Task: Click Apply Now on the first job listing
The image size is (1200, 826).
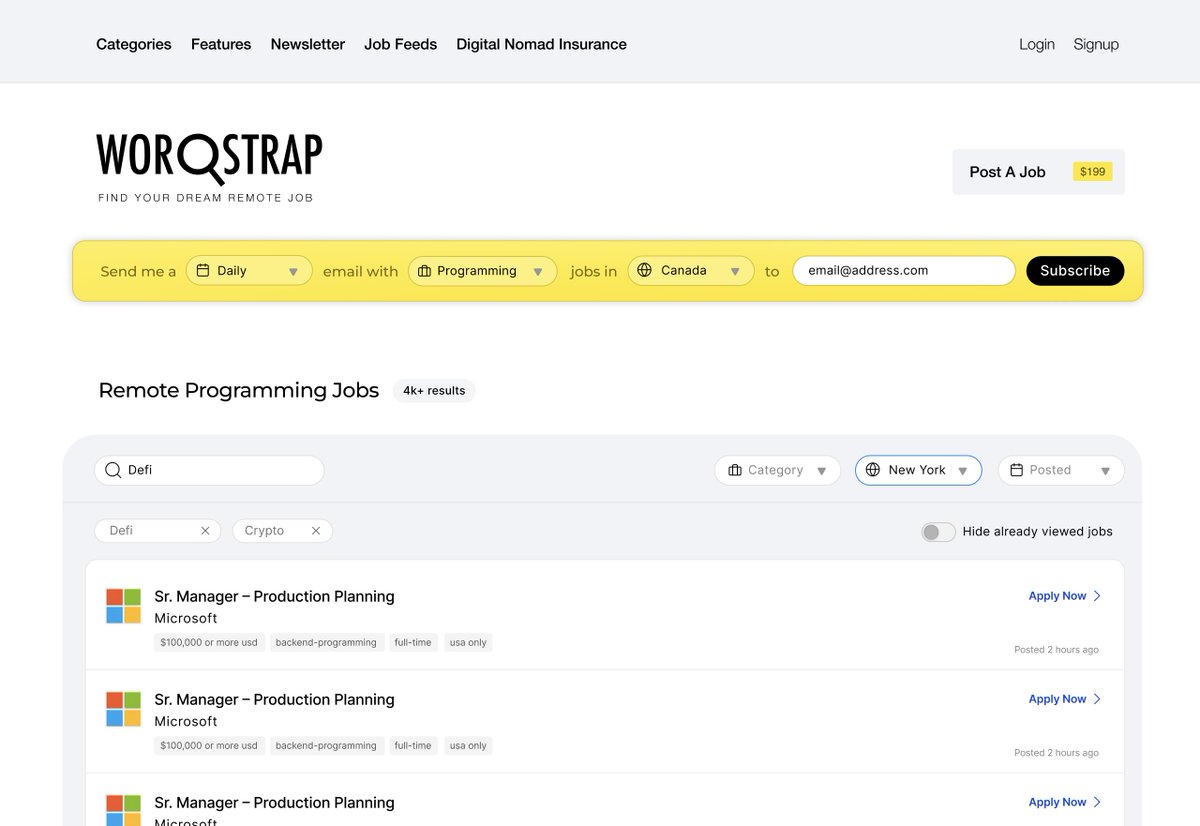Action: point(1057,596)
